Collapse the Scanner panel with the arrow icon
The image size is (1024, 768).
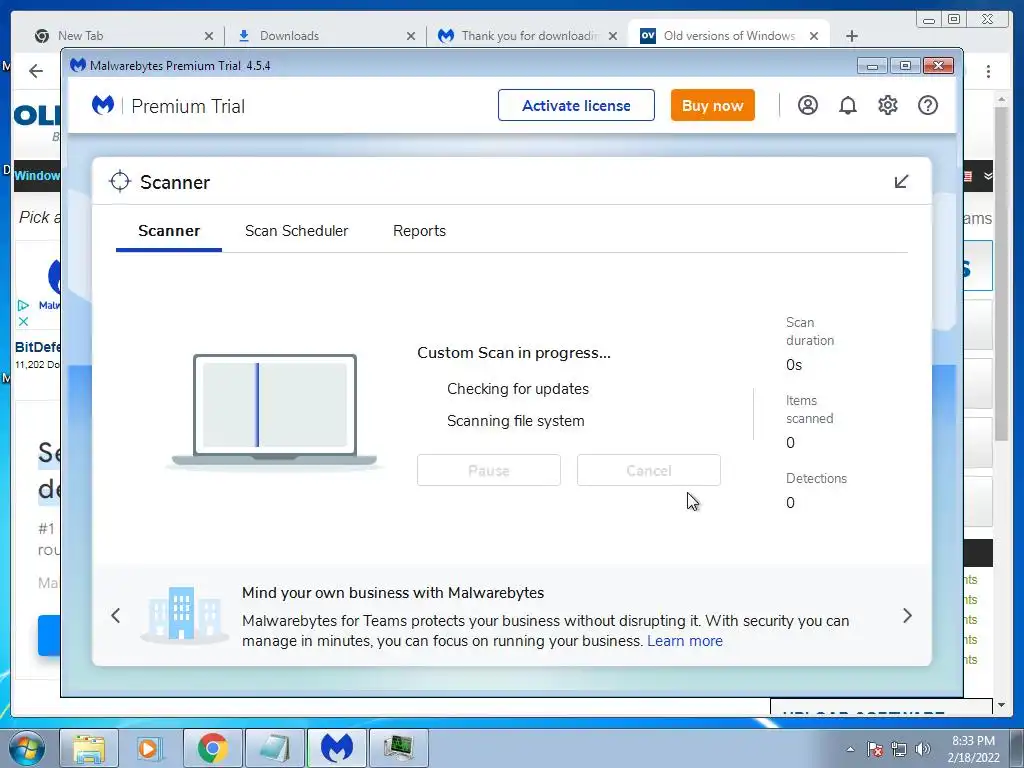click(x=901, y=182)
